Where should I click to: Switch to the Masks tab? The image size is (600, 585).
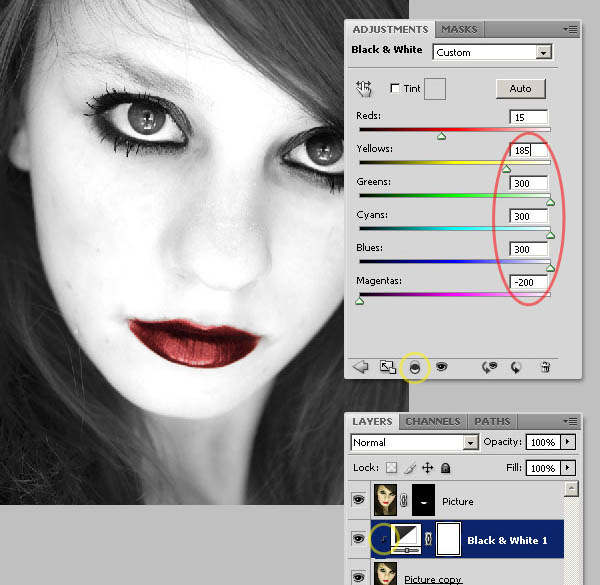click(459, 29)
